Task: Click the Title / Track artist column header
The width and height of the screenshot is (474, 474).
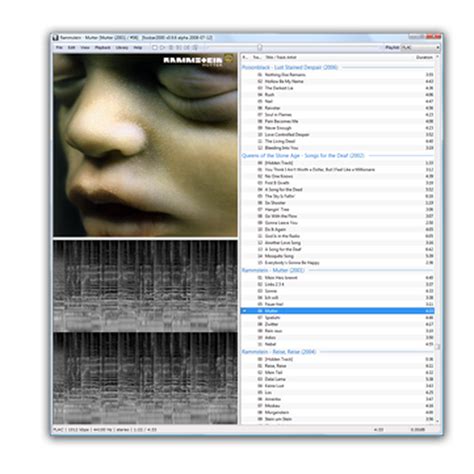Action: pos(281,57)
